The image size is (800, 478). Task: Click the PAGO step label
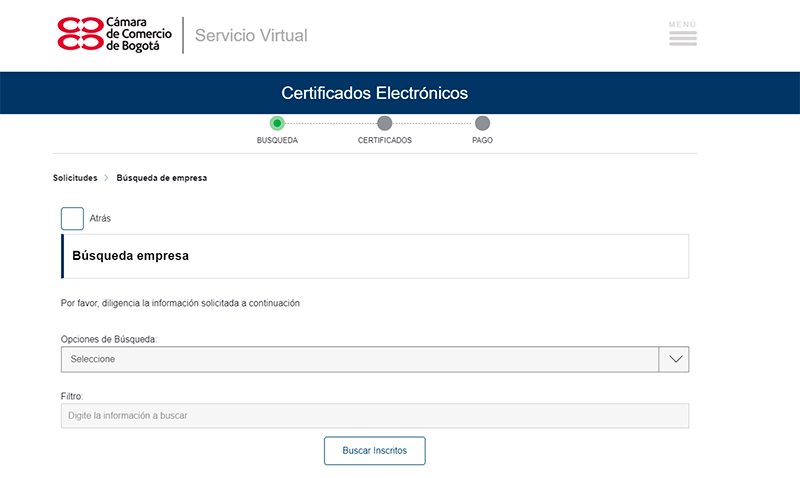pos(482,140)
